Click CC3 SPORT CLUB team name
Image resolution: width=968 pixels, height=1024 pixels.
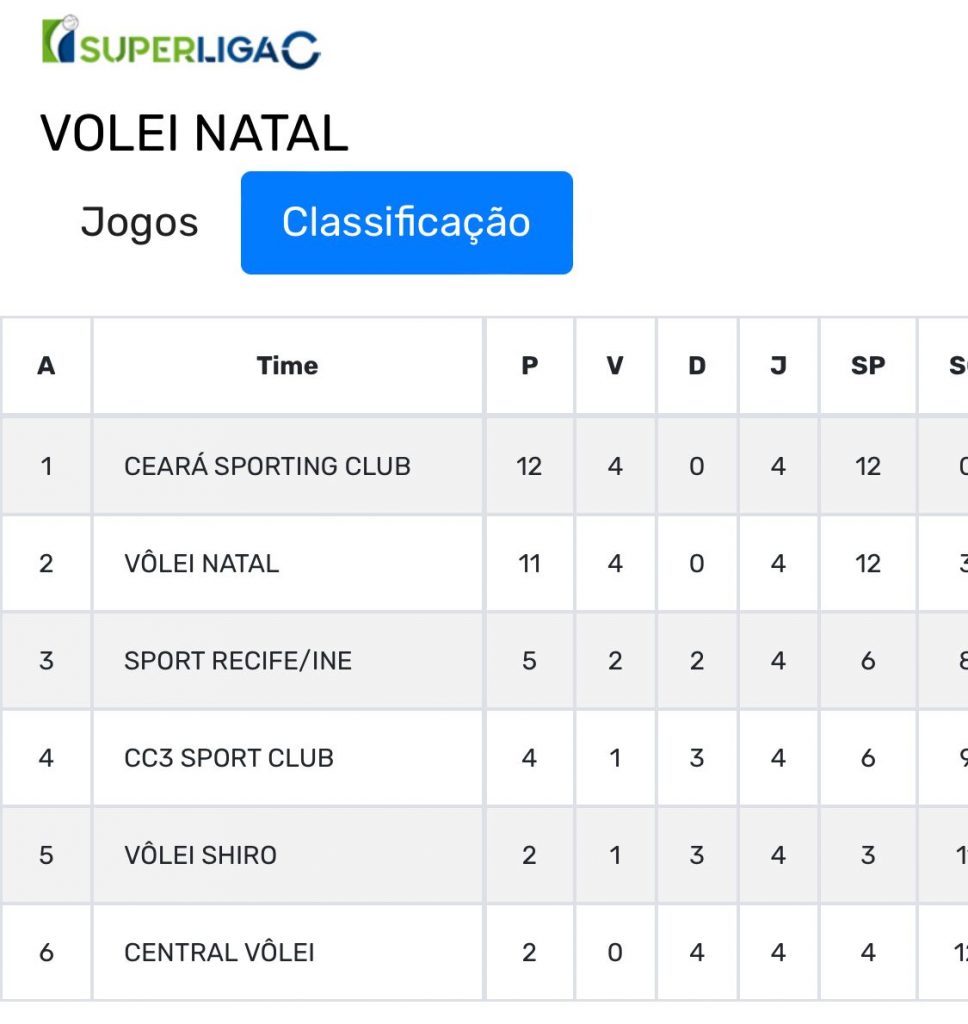click(x=229, y=758)
